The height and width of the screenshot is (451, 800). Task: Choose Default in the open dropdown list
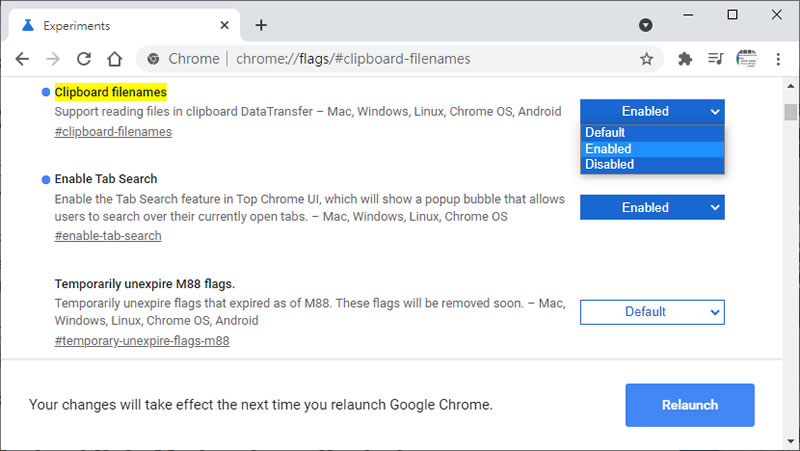click(x=605, y=132)
